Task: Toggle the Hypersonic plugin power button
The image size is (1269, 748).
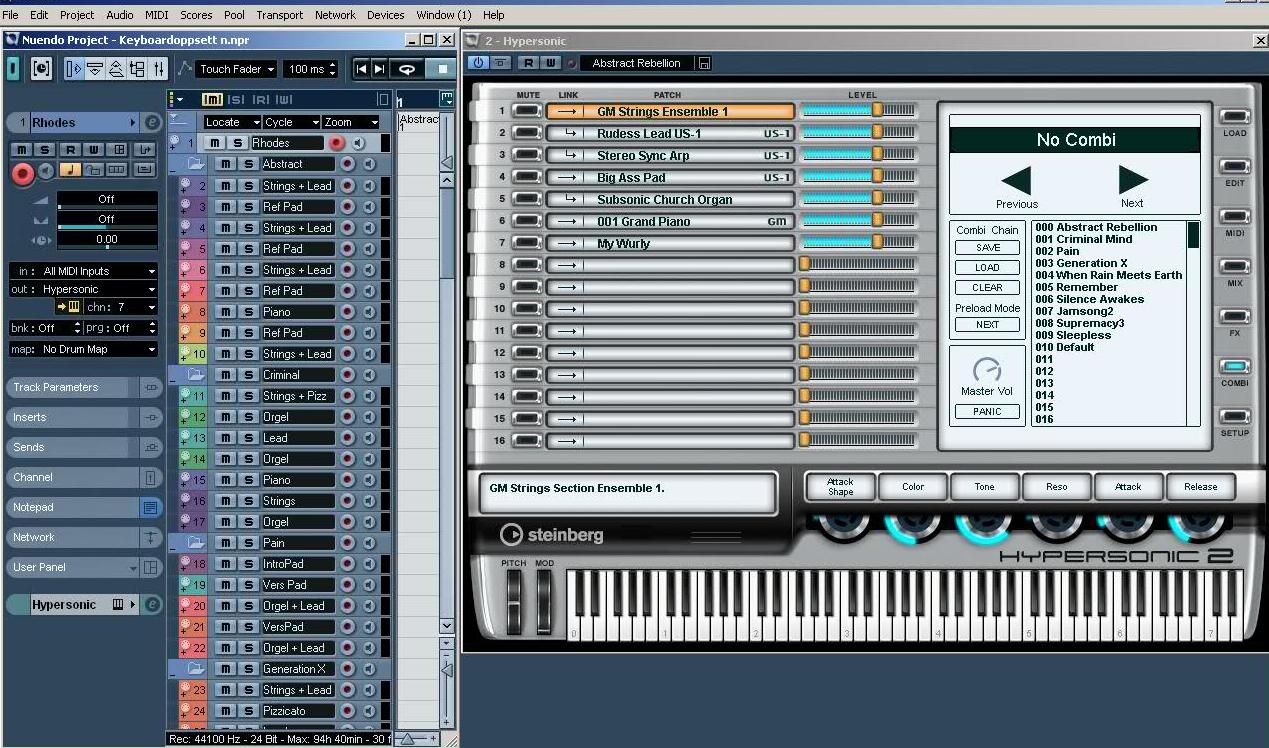Action: [x=478, y=63]
